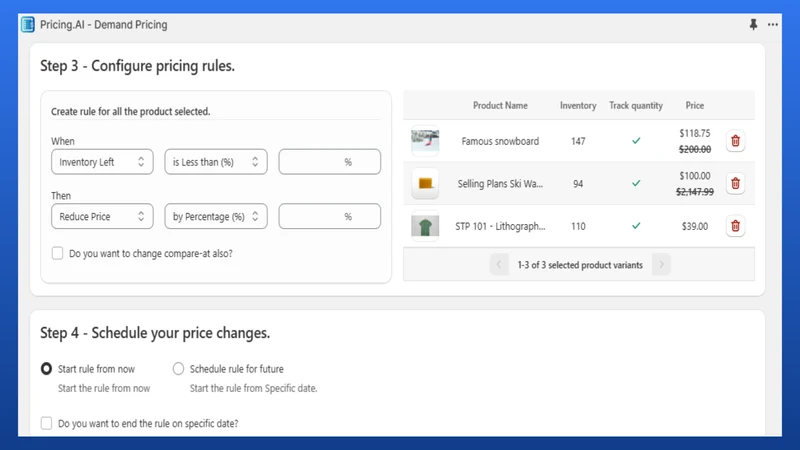This screenshot has width=800, height=450.
Task: Click inventory value 94
Action: click(x=578, y=183)
